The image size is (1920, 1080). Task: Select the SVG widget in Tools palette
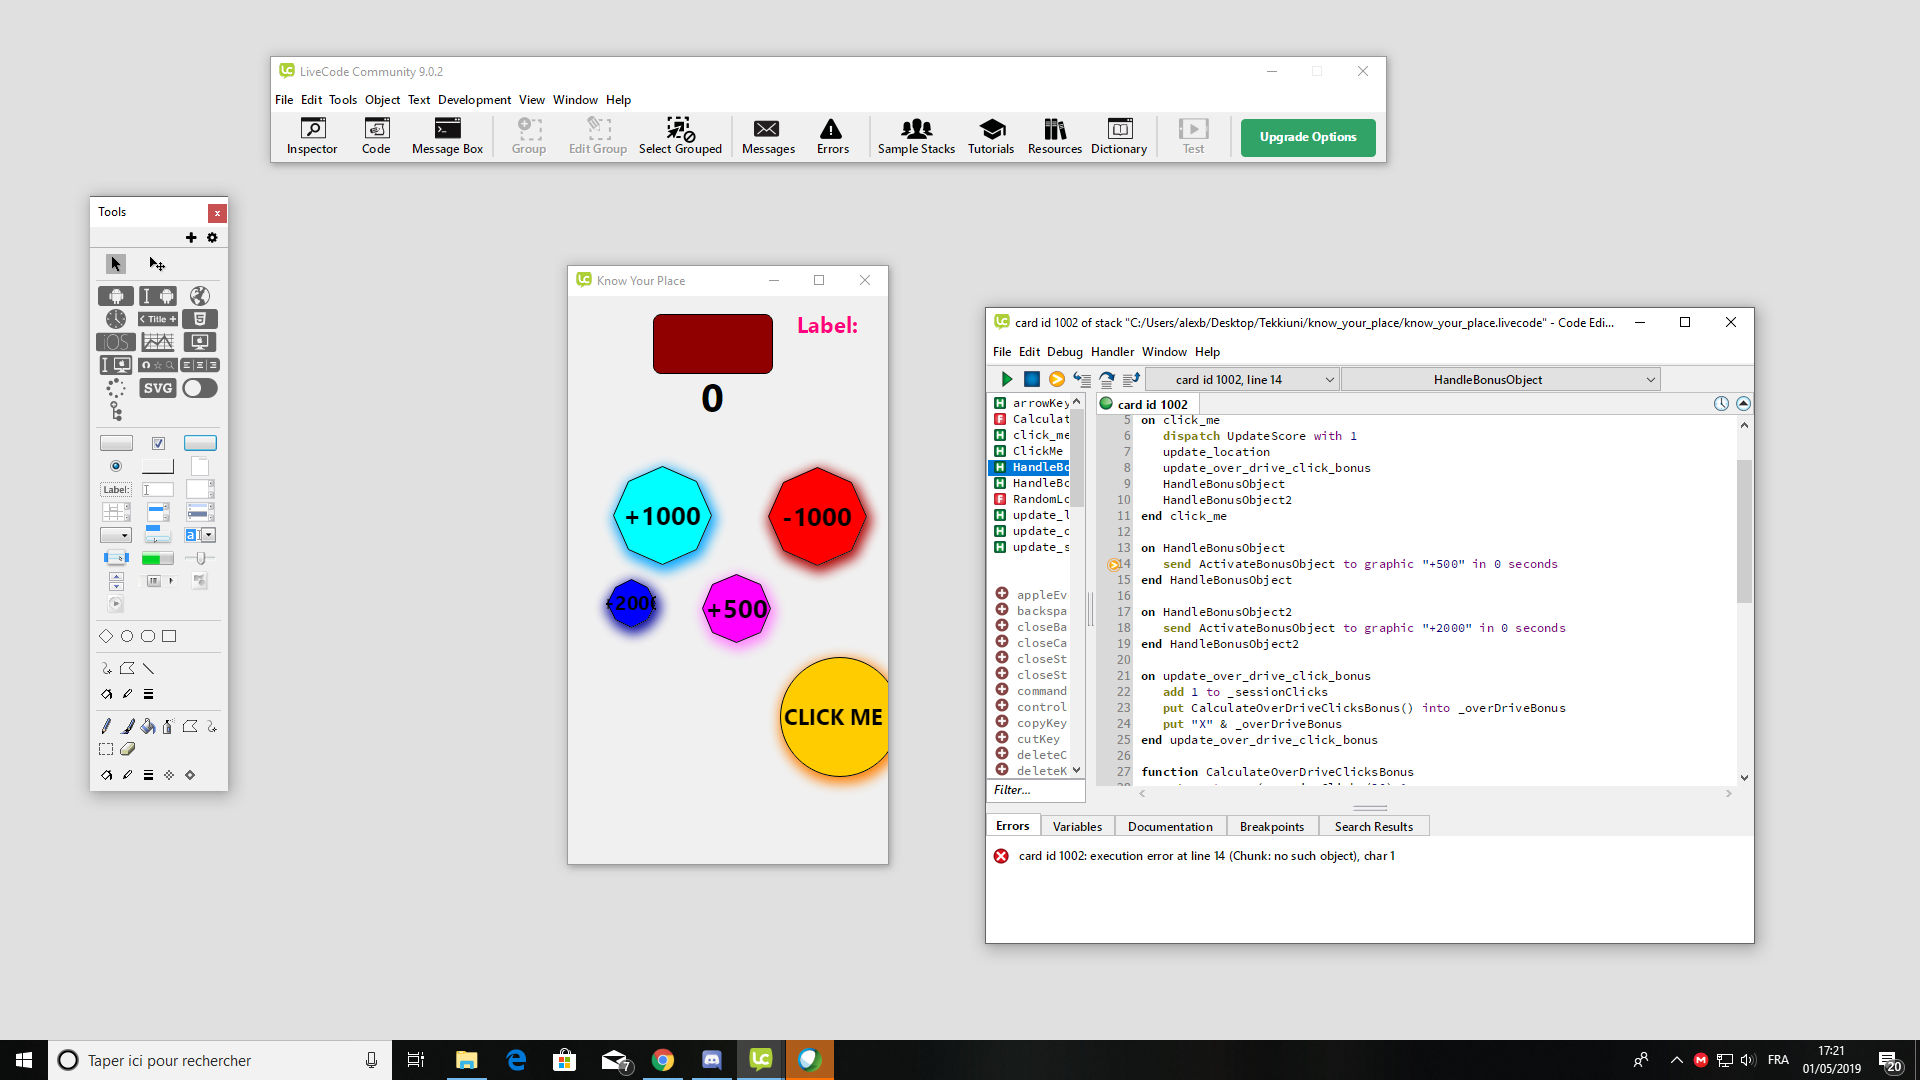tap(158, 388)
